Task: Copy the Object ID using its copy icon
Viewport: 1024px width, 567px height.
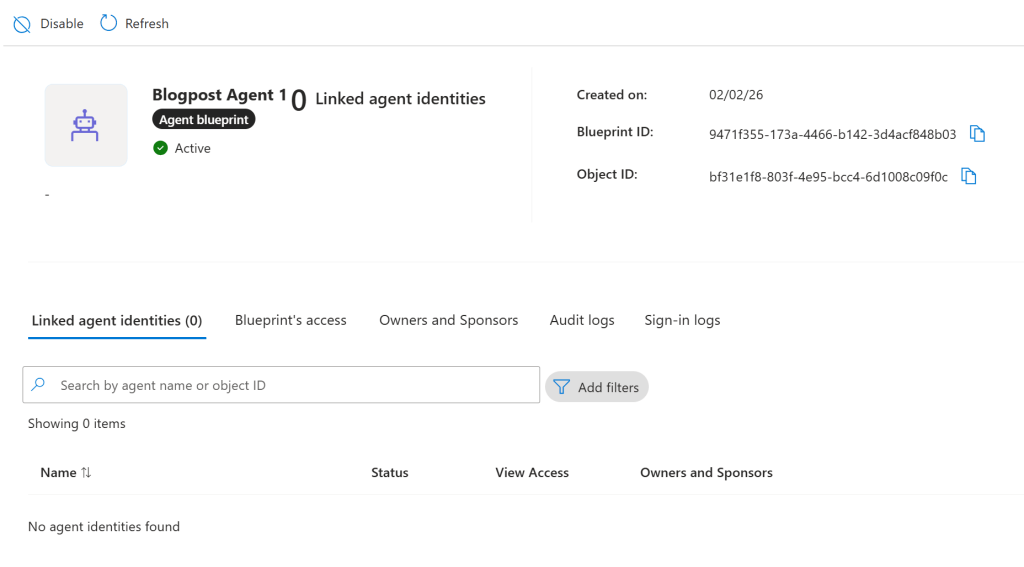Action: 968,177
